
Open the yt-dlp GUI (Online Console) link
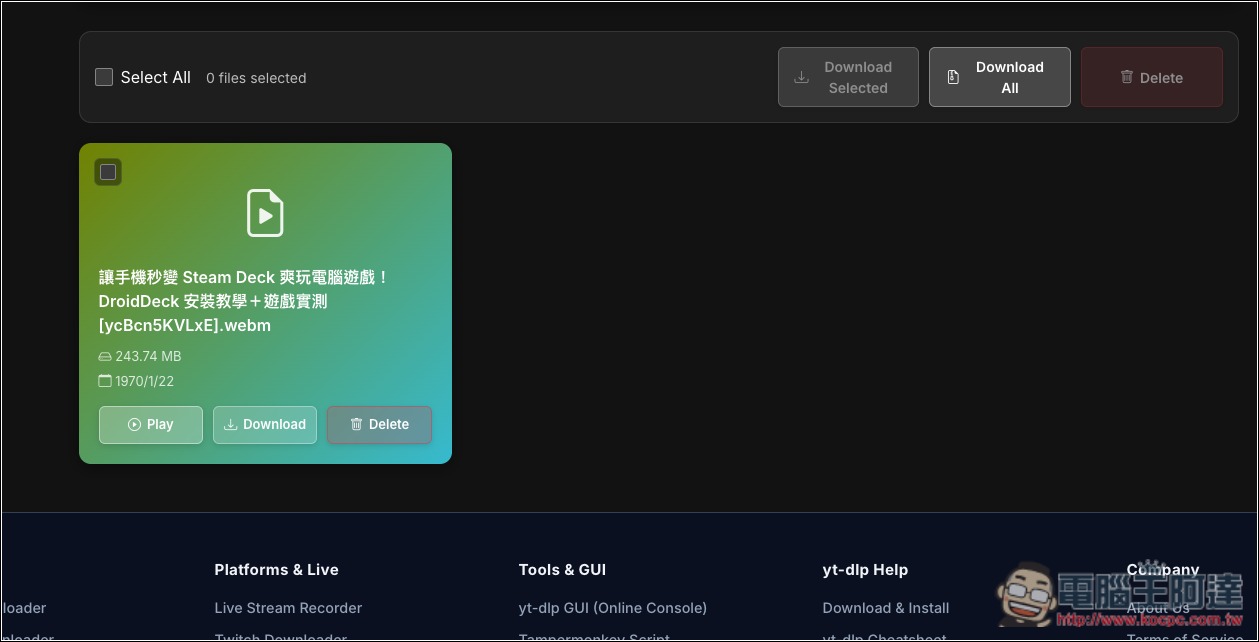pyautogui.click(x=613, y=608)
